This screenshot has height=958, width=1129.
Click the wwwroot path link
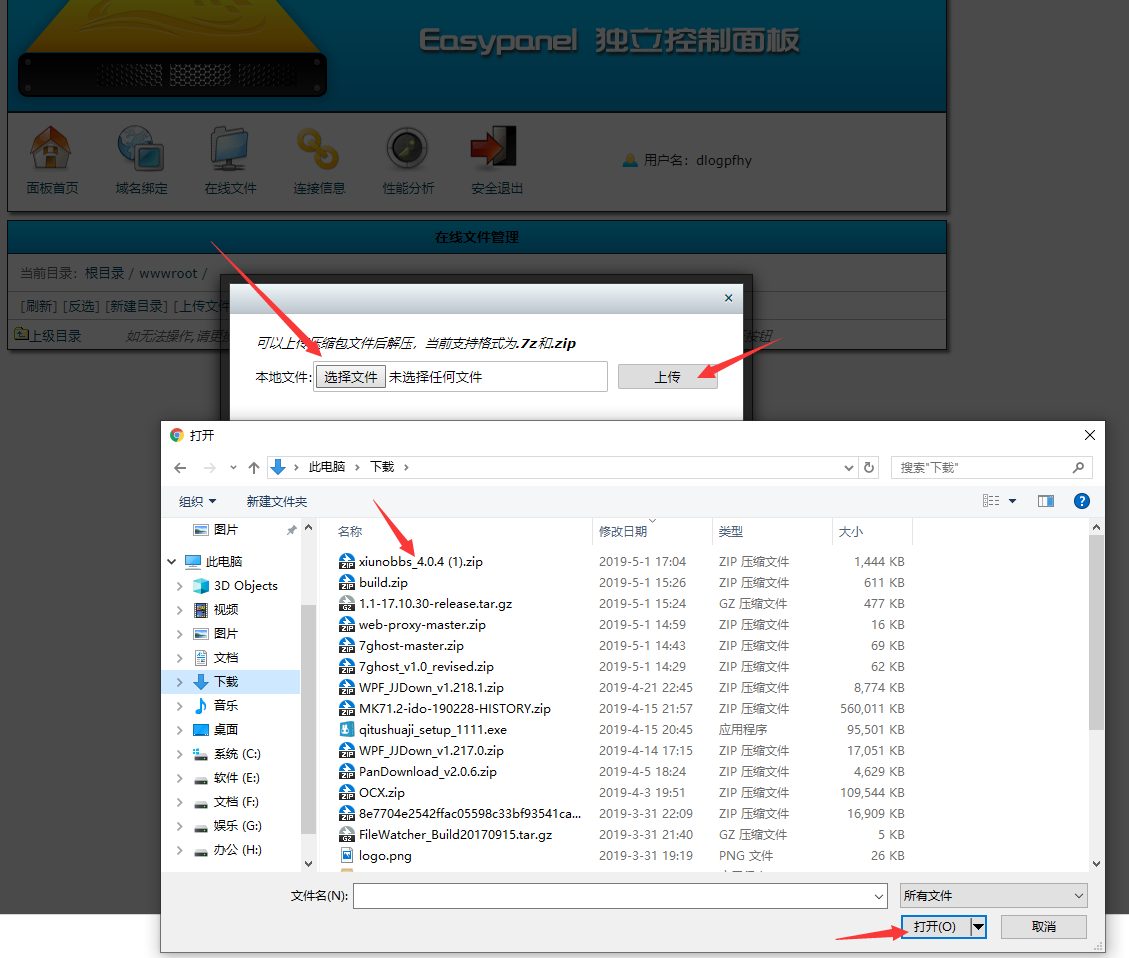(x=168, y=274)
